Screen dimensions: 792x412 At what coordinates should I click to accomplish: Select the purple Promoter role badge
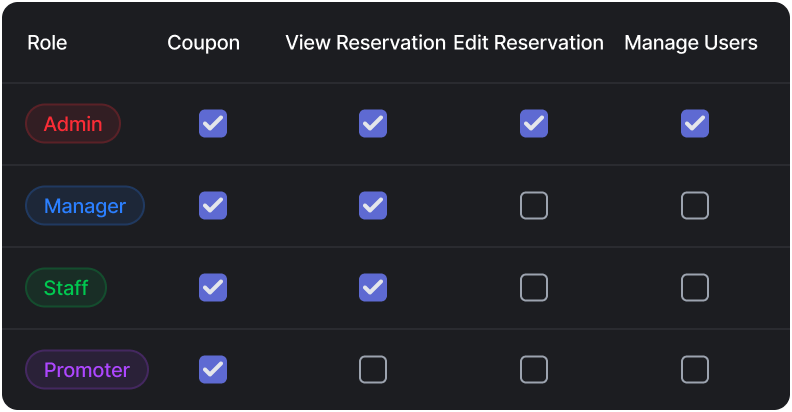(x=87, y=370)
